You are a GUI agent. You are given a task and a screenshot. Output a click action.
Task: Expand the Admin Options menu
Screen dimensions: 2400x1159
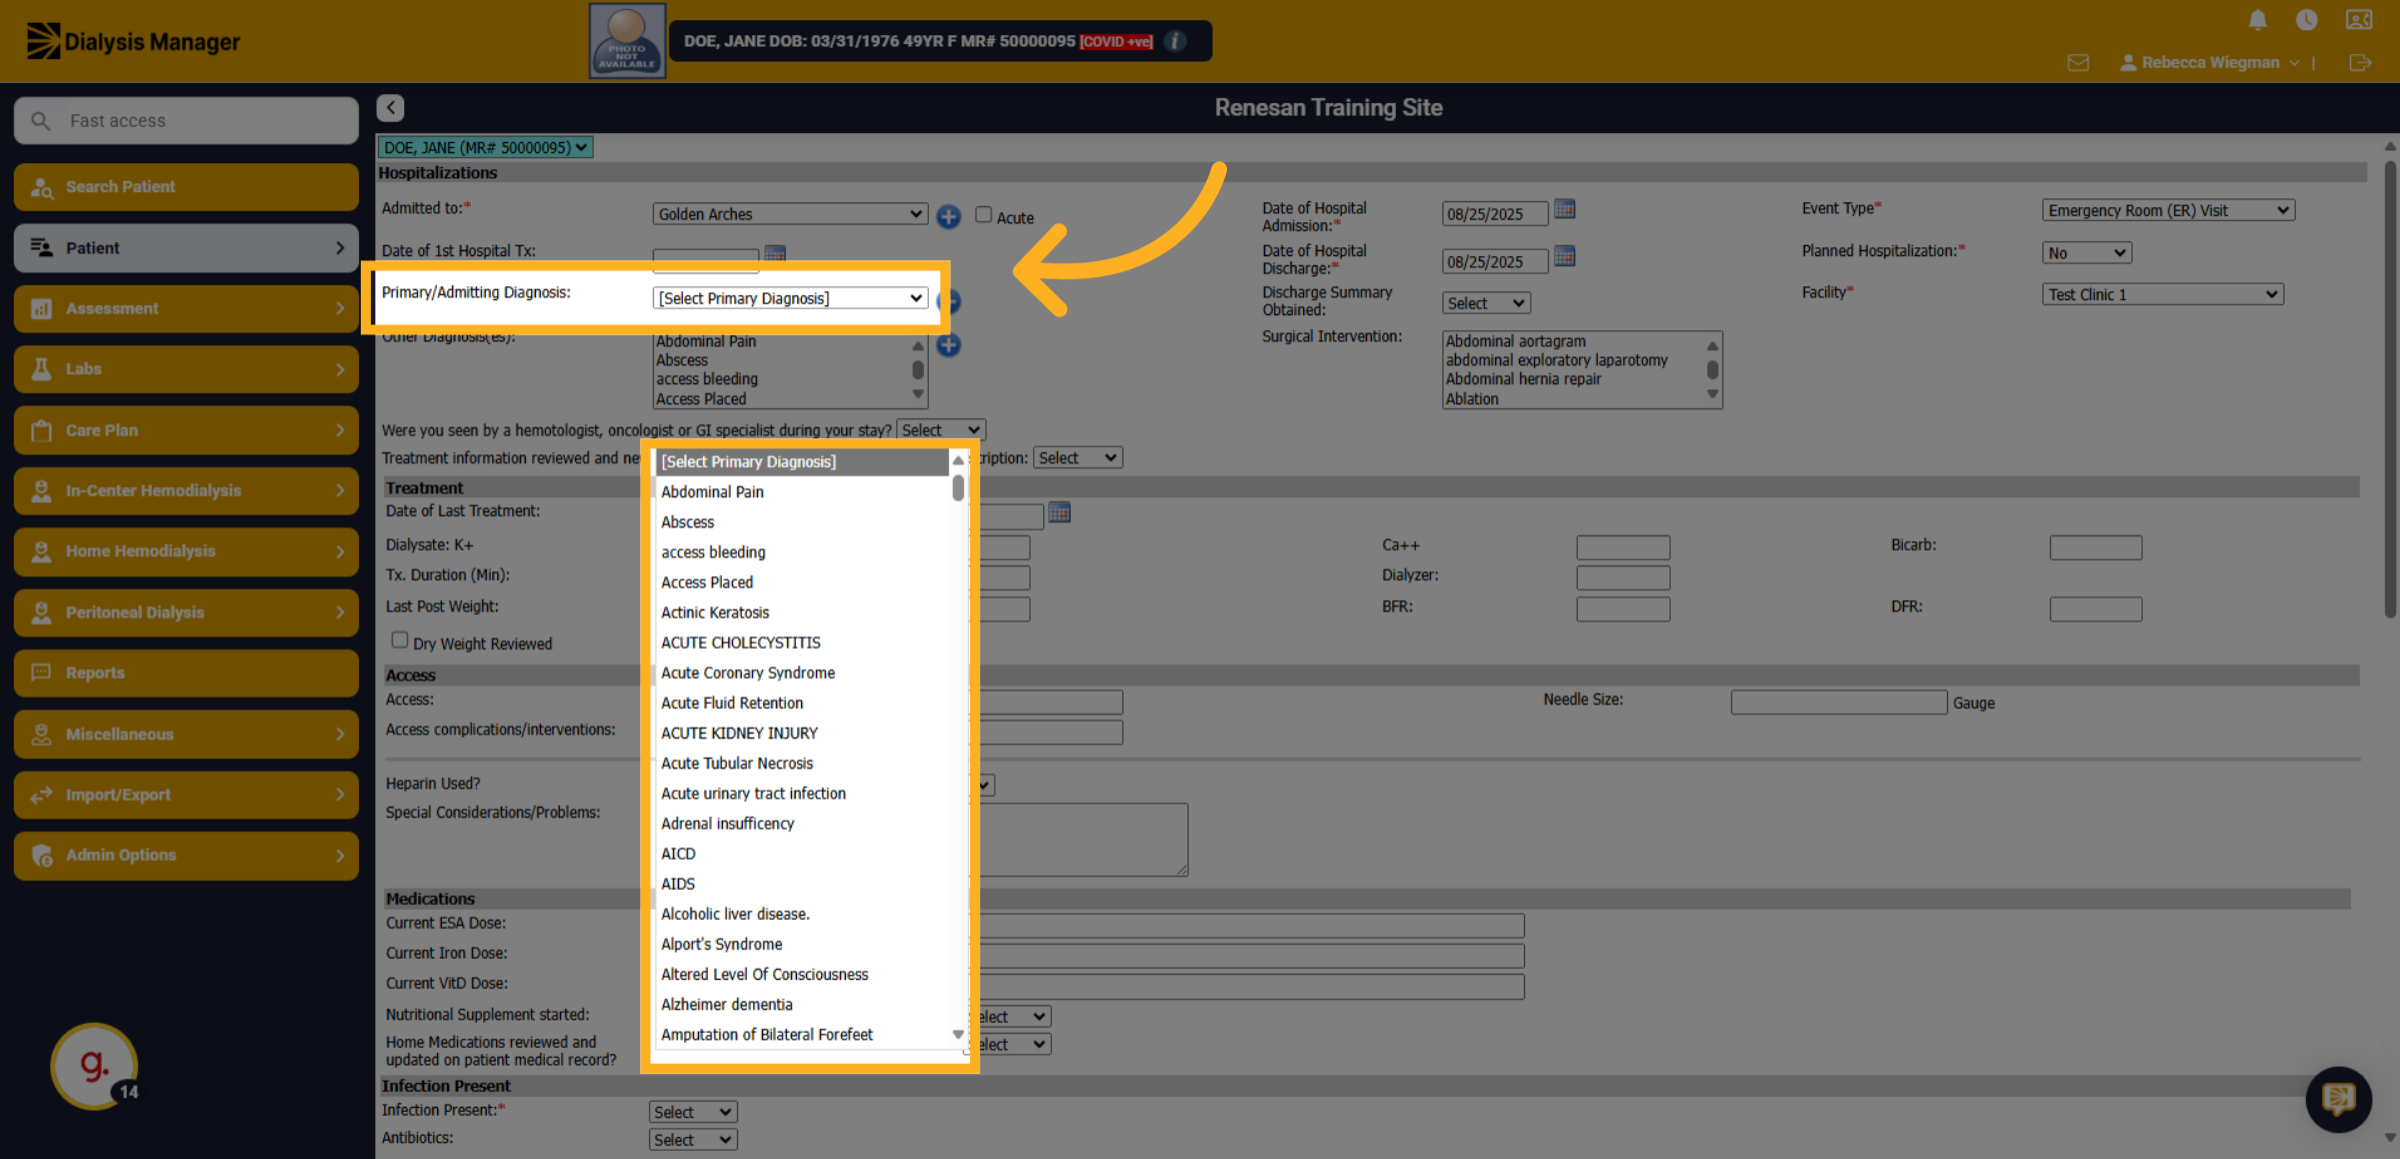pos(186,855)
